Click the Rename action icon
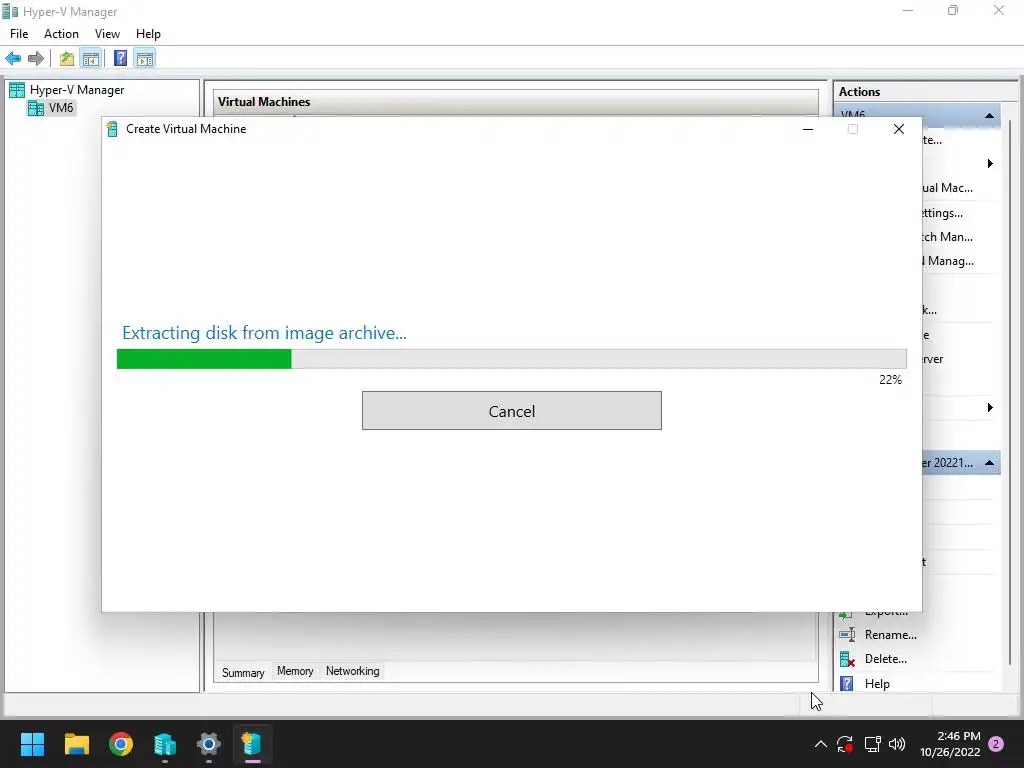Screen dimensions: 1024x768 pos(847,635)
